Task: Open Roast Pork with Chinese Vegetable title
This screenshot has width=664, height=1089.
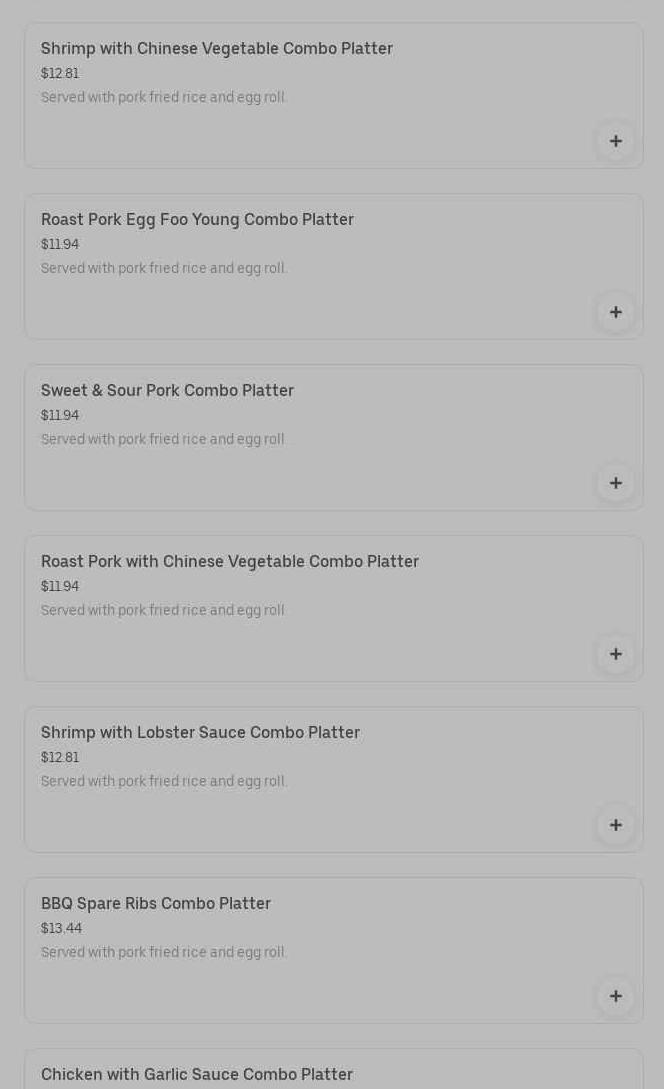Action: coord(229,561)
